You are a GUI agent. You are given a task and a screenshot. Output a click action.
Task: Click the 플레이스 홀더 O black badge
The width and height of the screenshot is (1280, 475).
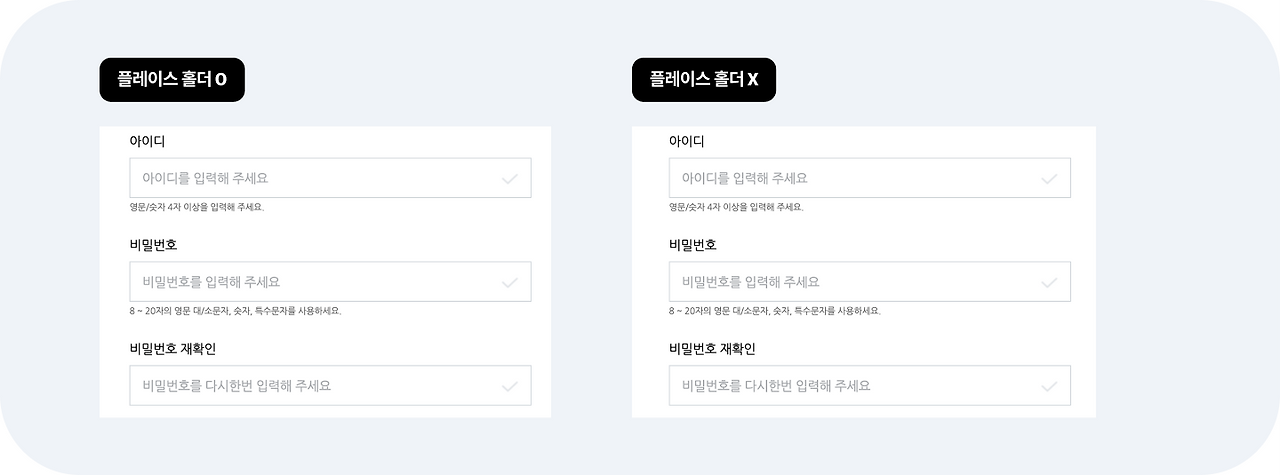172,80
